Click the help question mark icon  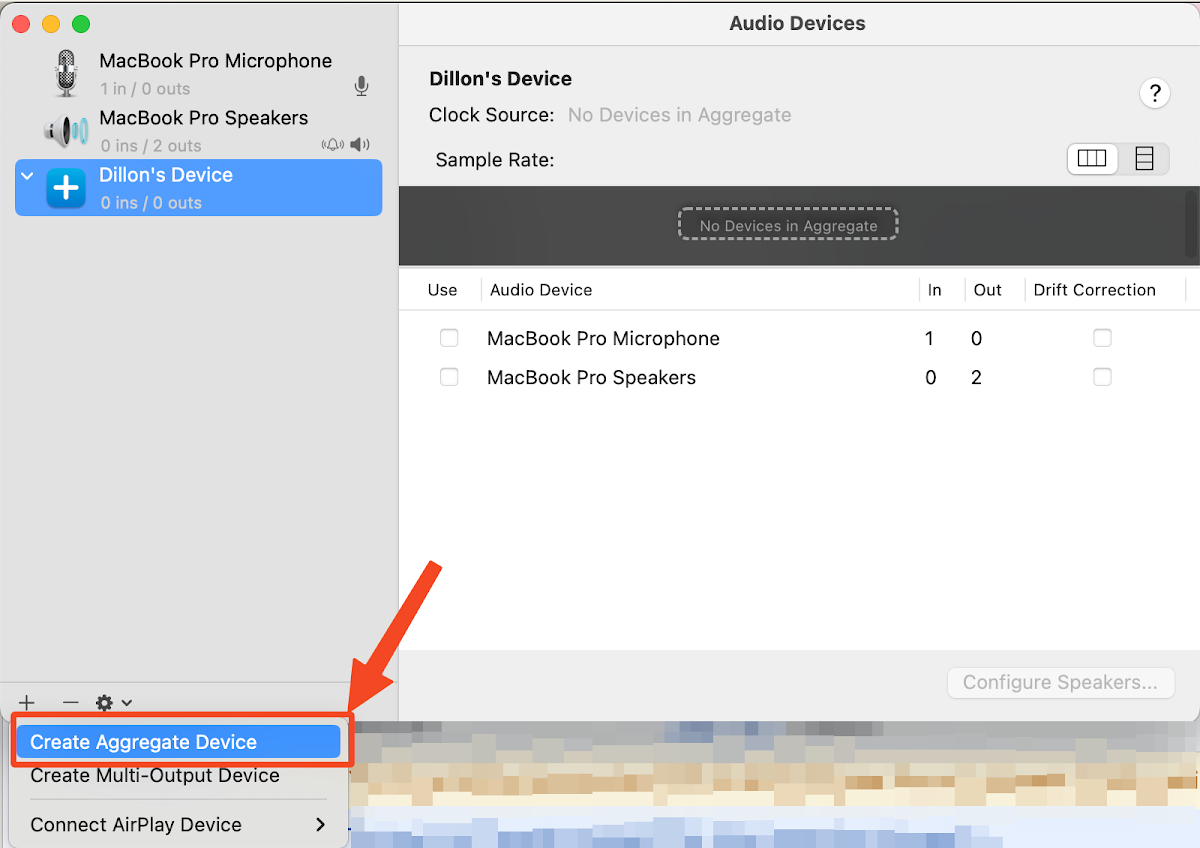(1155, 93)
